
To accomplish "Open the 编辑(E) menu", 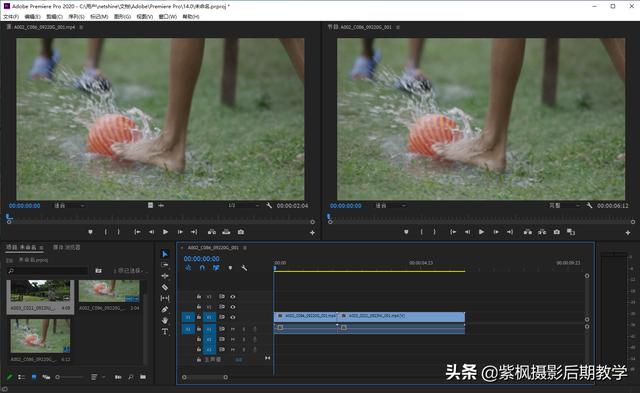I will click(x=33, y=17).
